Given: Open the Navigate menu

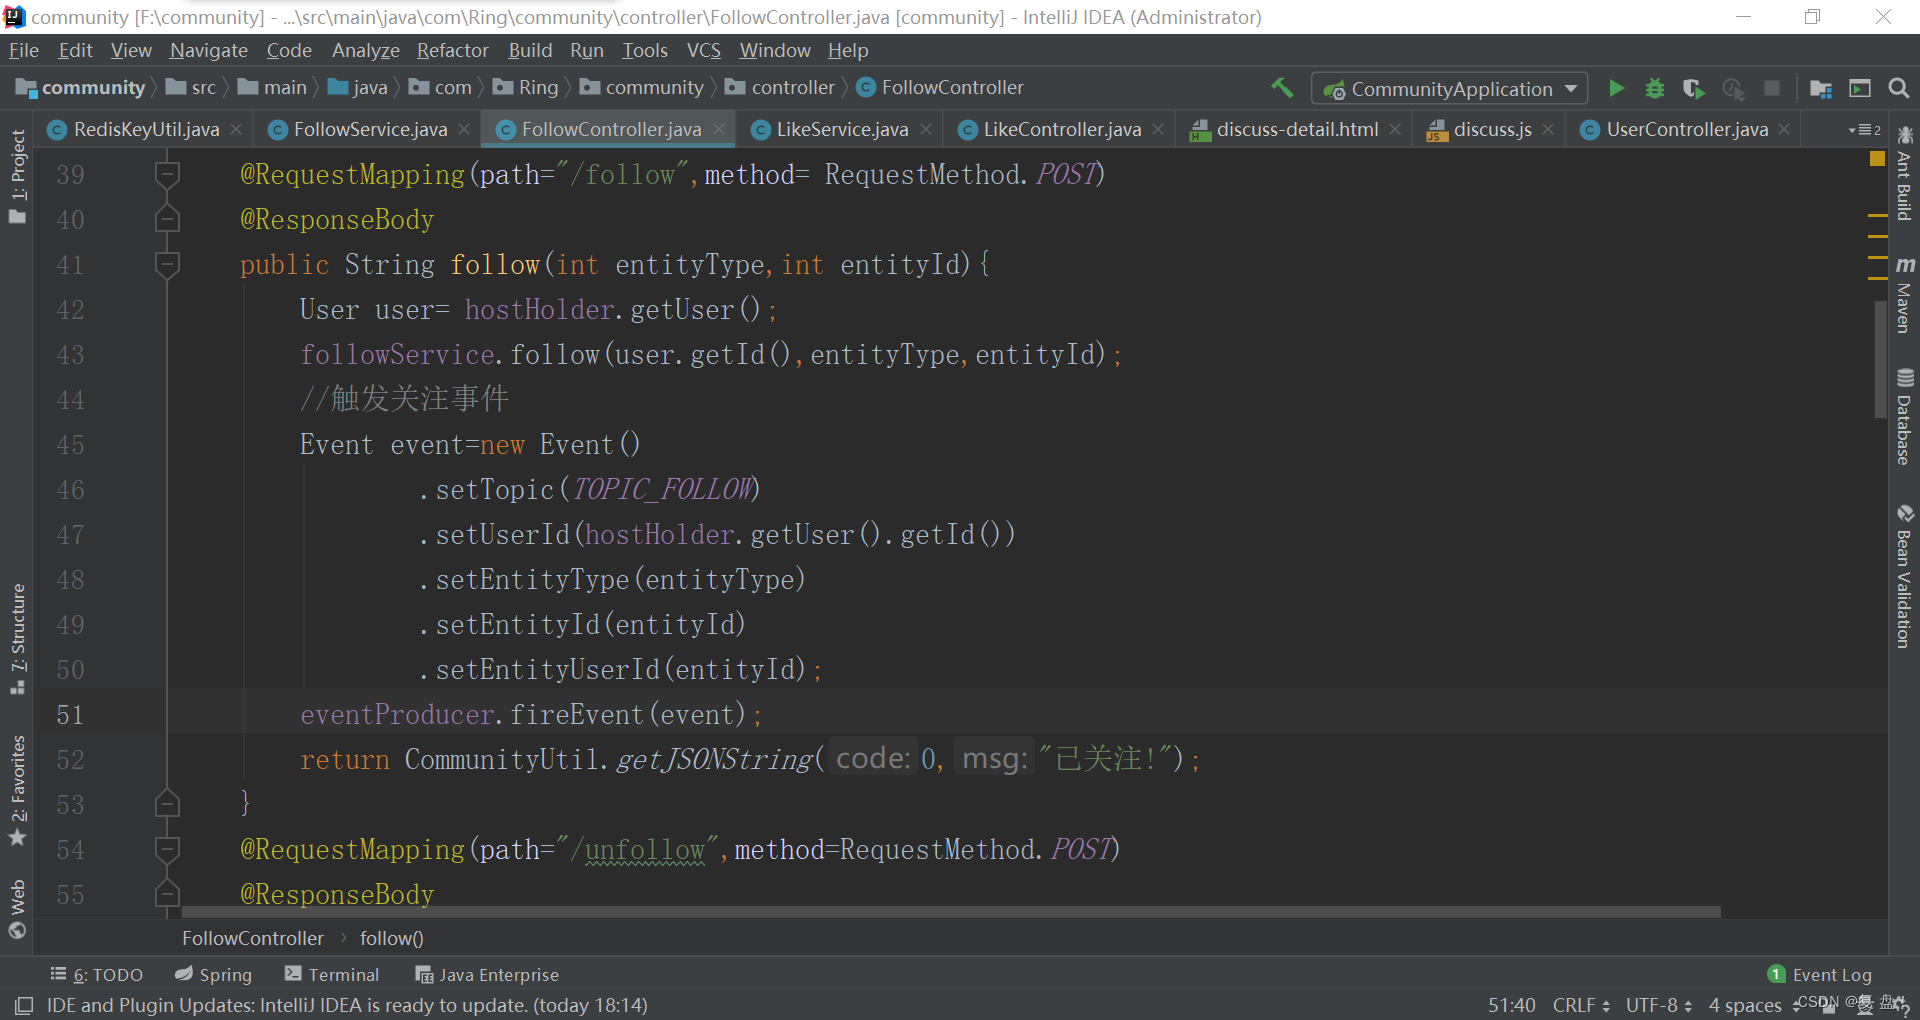Looking at the screenshot, I should tap(209, 50).
